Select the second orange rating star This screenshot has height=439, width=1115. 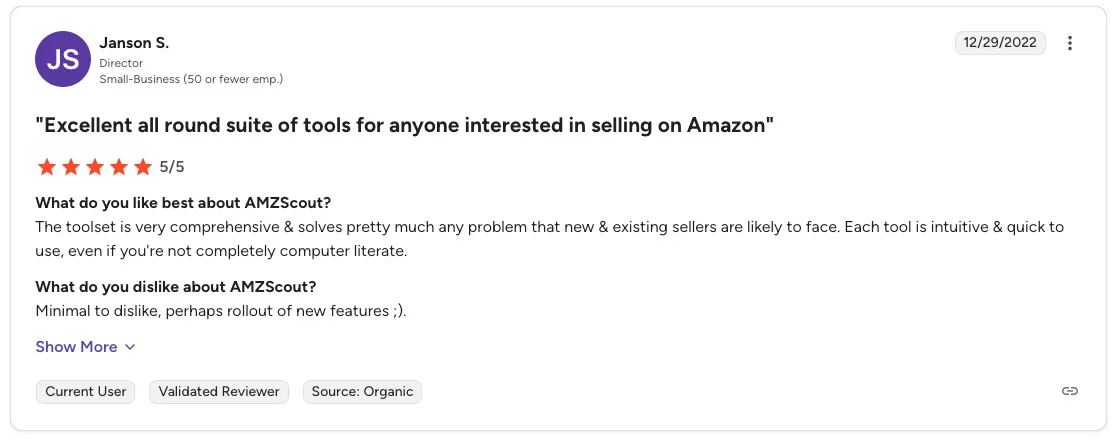(71, 167)
